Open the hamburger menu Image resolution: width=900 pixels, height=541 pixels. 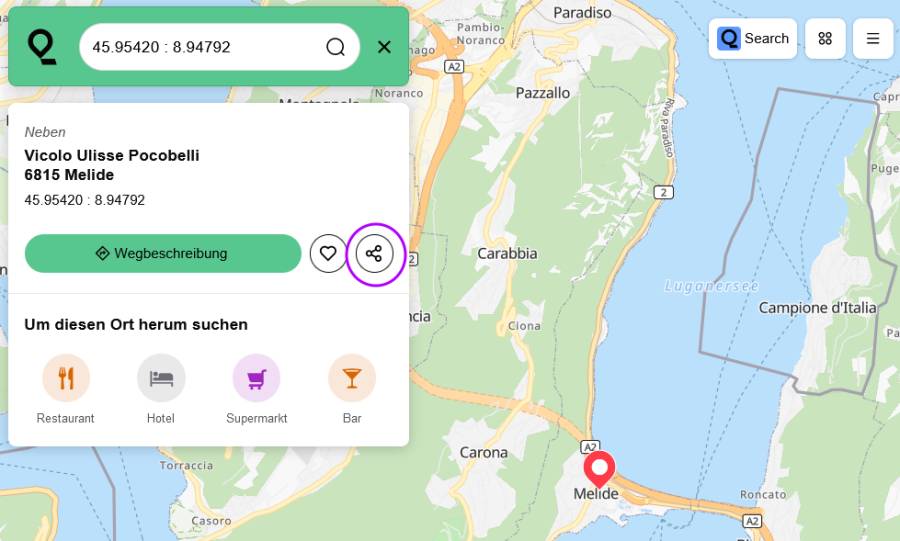(873, 38)
